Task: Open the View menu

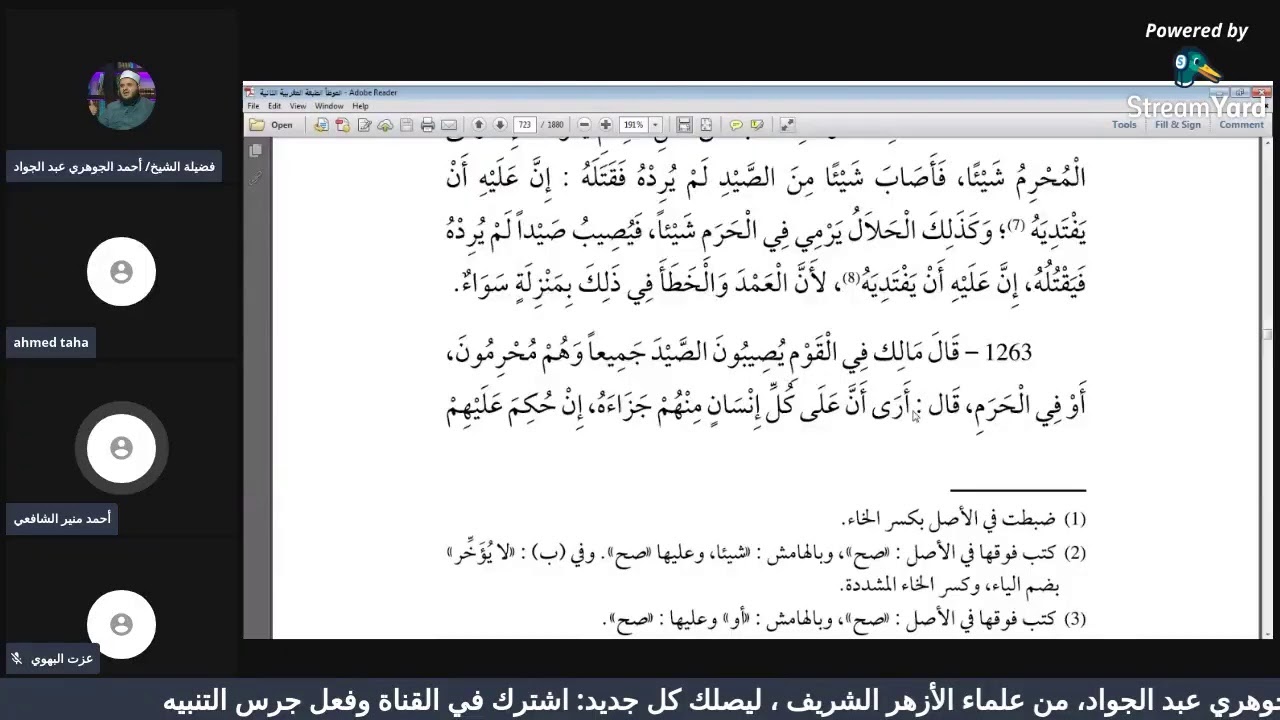Action: pyautogui.click(x=298, y=106)
